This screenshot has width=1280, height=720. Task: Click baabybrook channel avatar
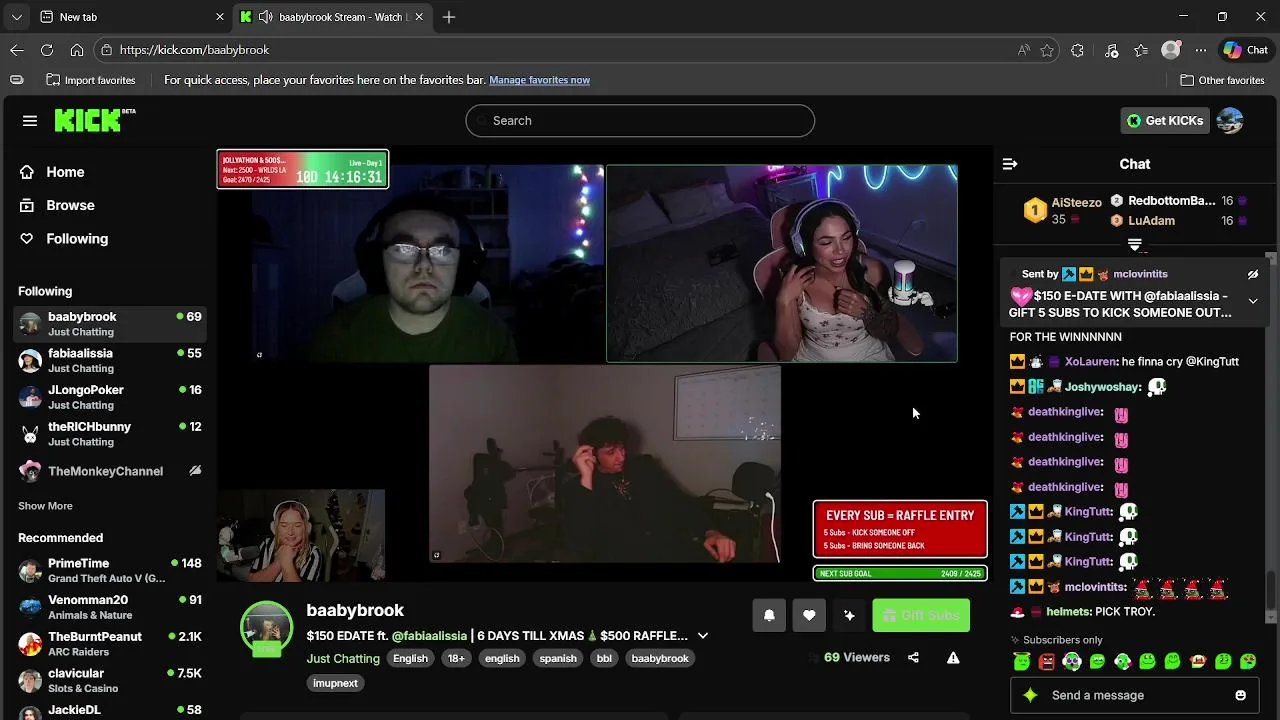[266, 628]
